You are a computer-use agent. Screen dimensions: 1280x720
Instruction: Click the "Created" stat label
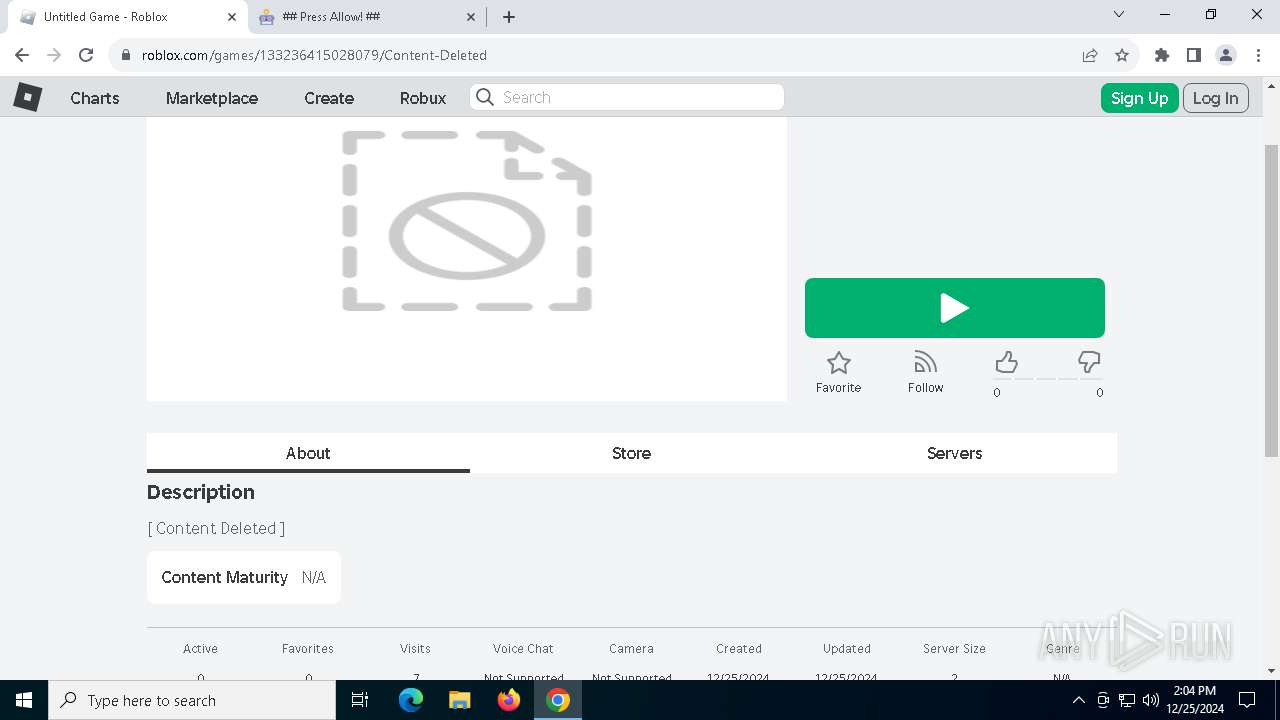[x=739, y=649]
